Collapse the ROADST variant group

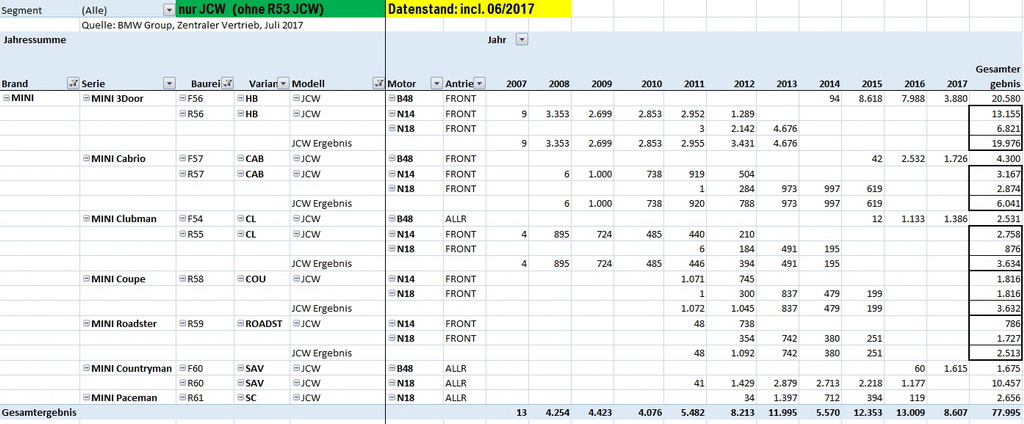coord(240,324)
